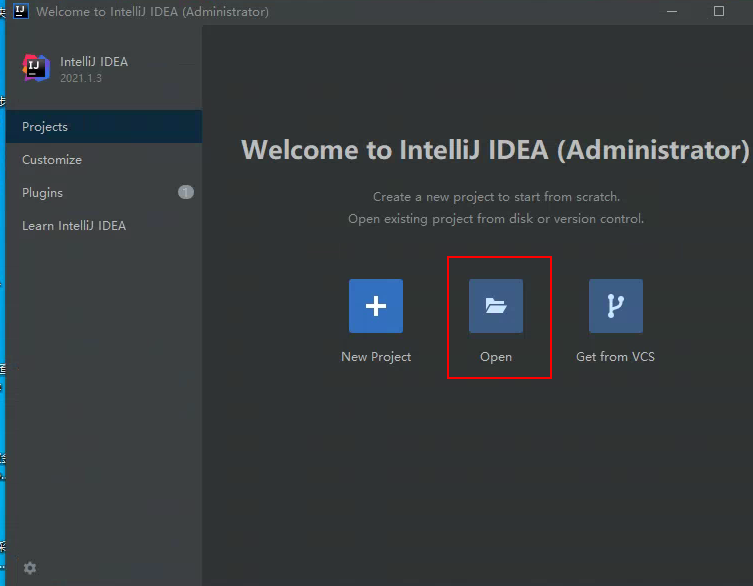The height and width of the screenshot is (586, 753).
Task: Maximize the IntelliJ welcome window
Action: [x=719, y=11]
